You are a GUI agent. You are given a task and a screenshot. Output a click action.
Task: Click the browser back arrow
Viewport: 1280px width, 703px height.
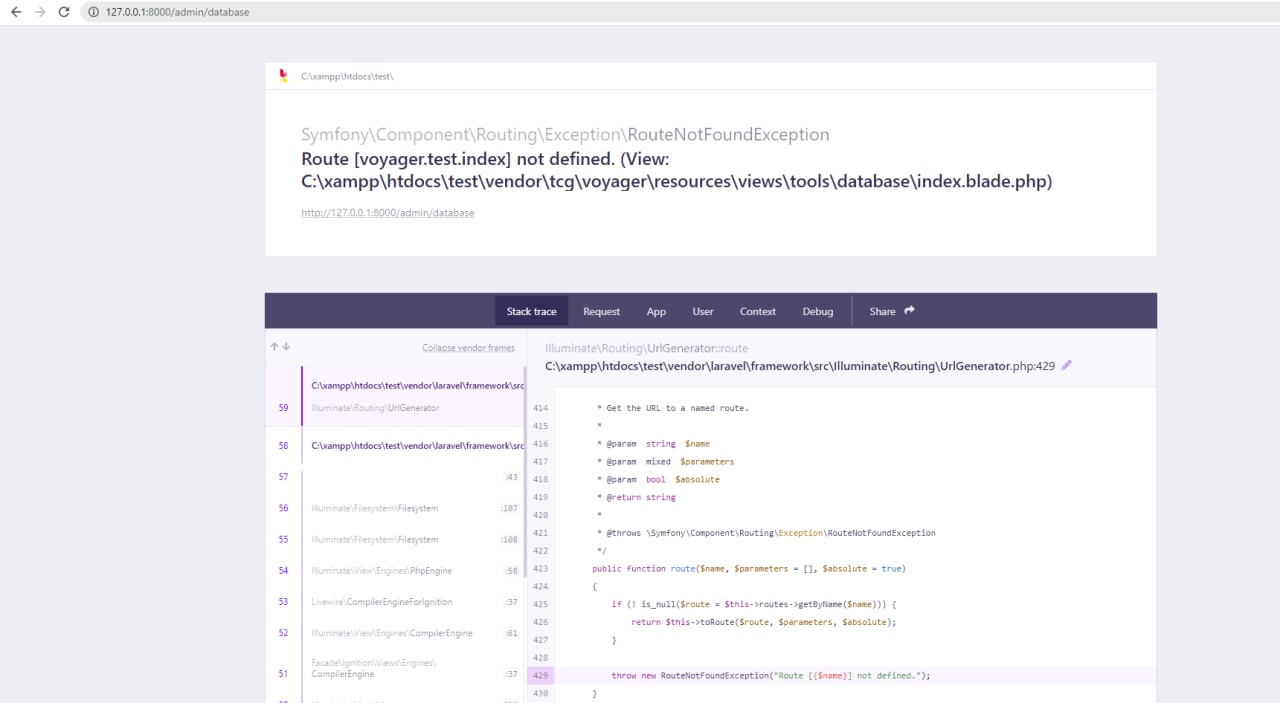[x=16, y=12]
